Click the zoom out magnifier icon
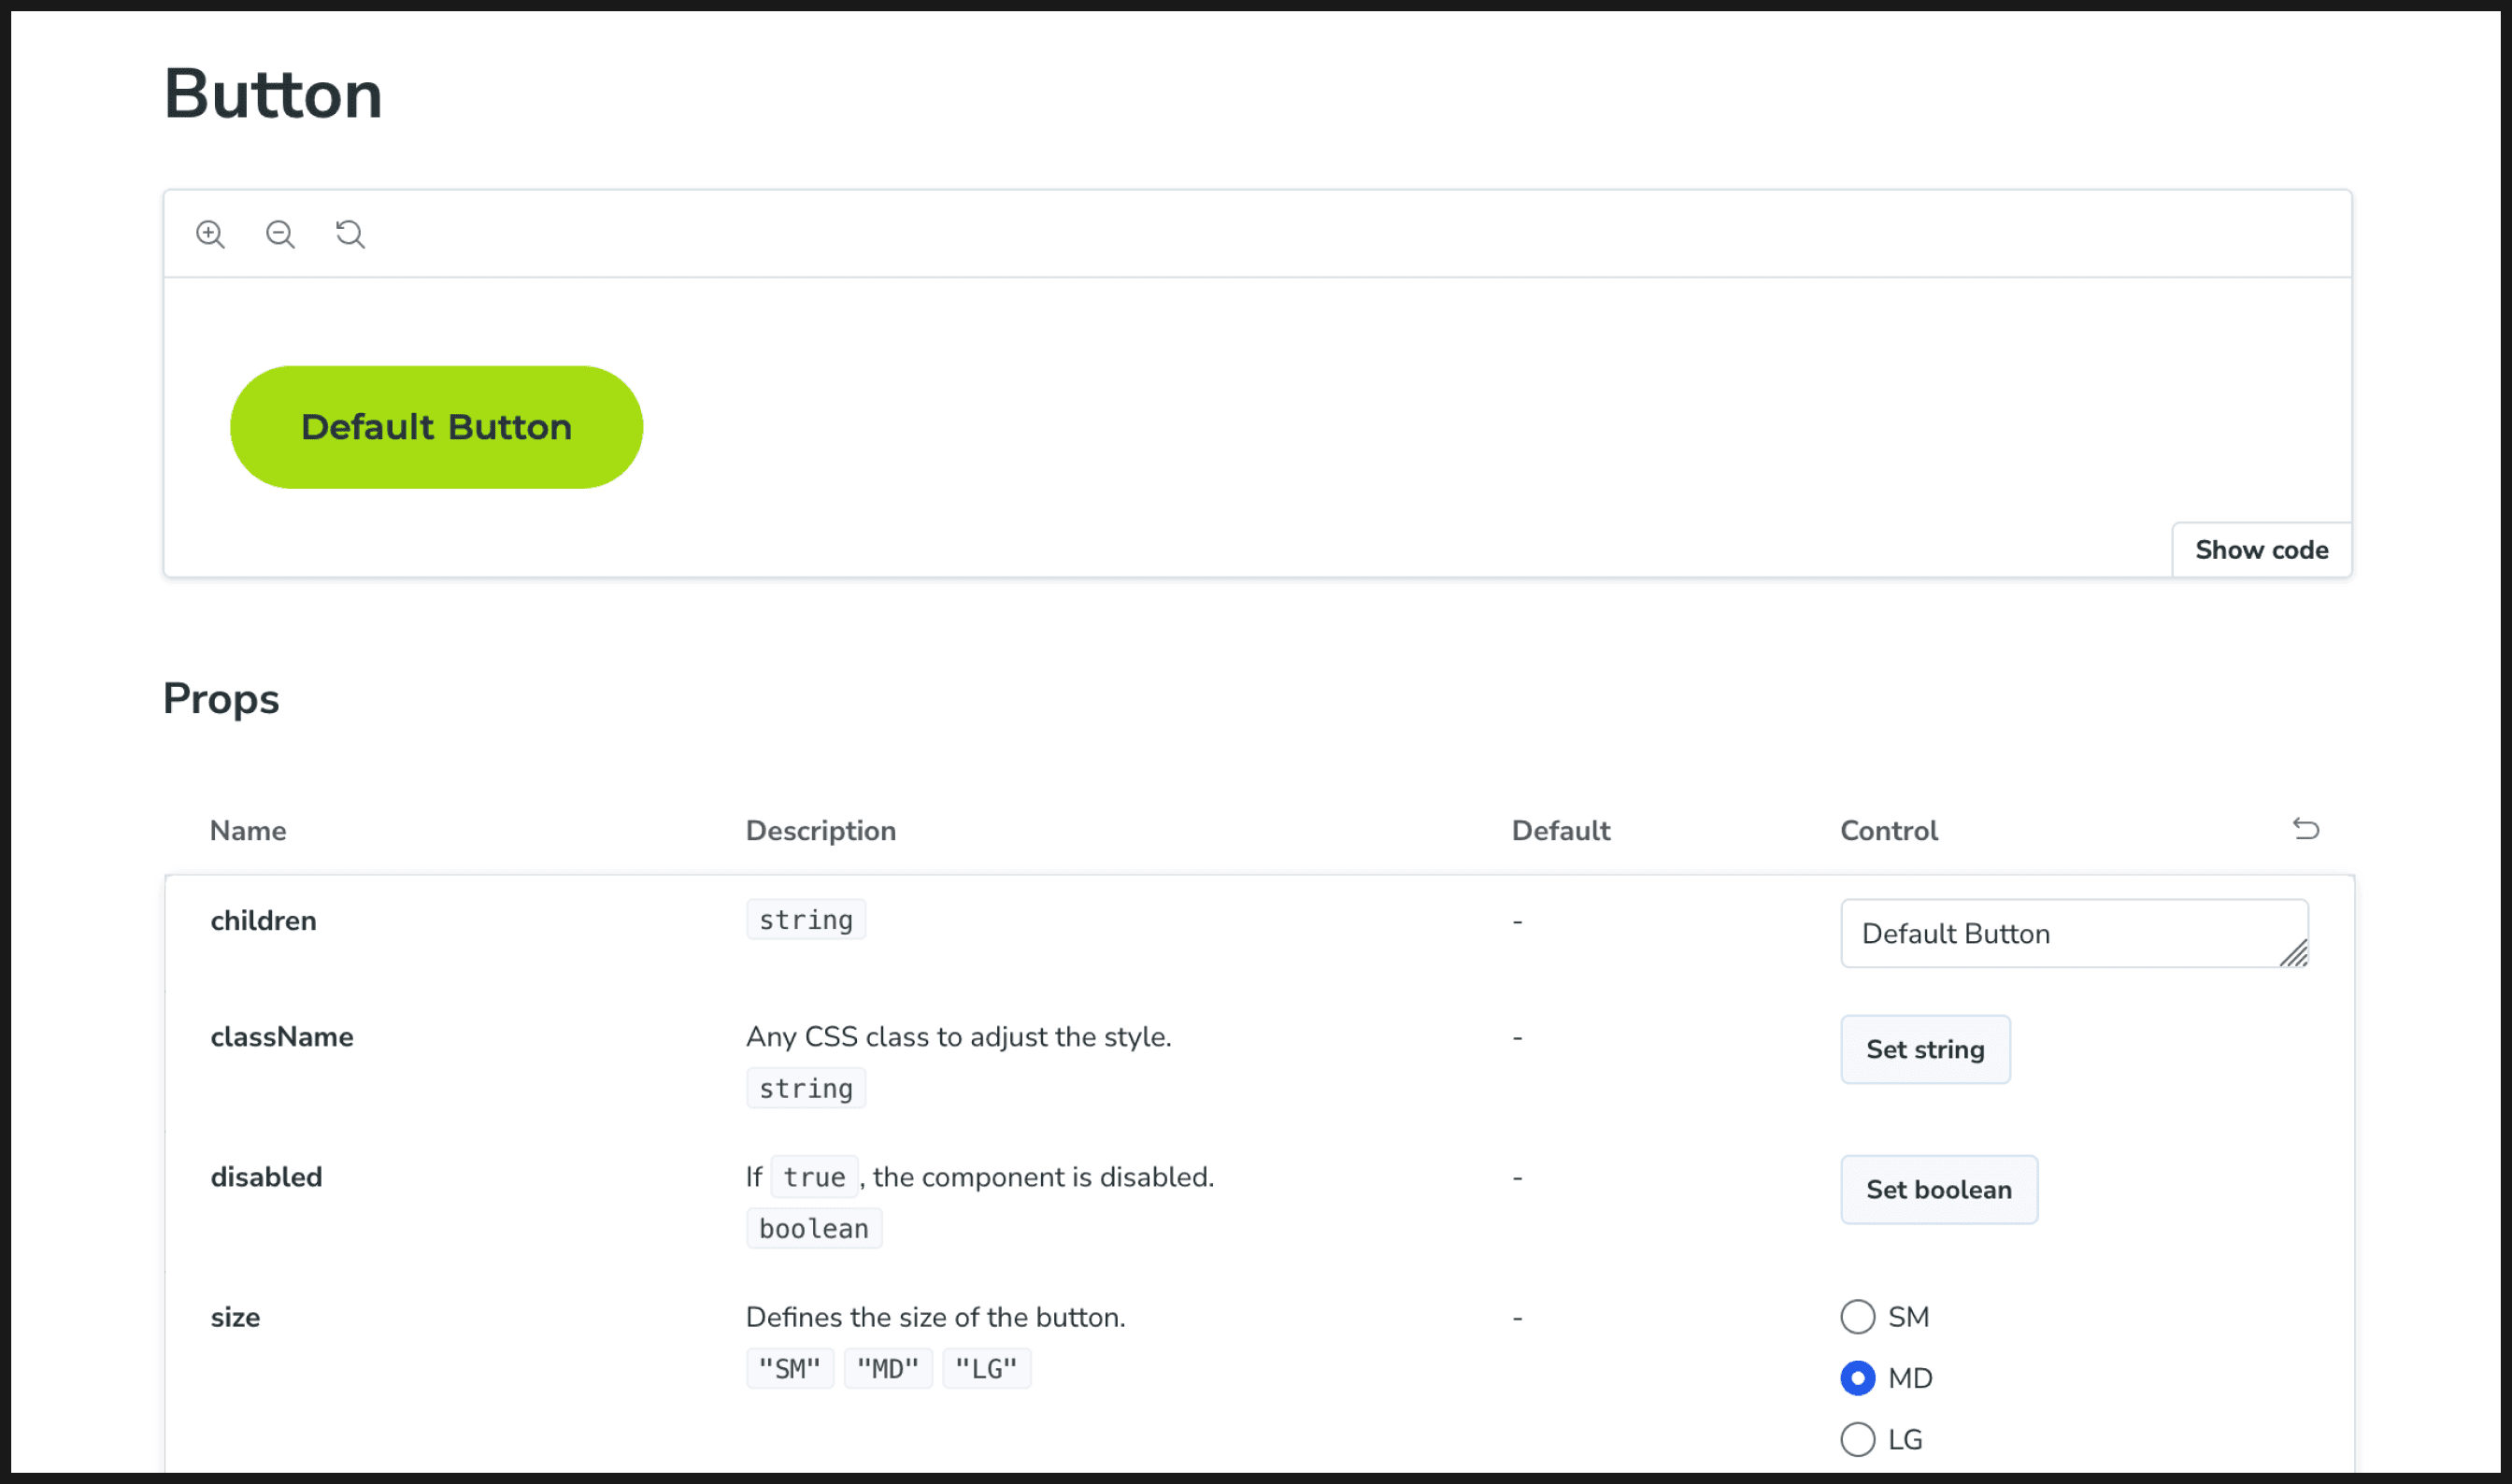The image size is (2512, 1484). [280, 234]
